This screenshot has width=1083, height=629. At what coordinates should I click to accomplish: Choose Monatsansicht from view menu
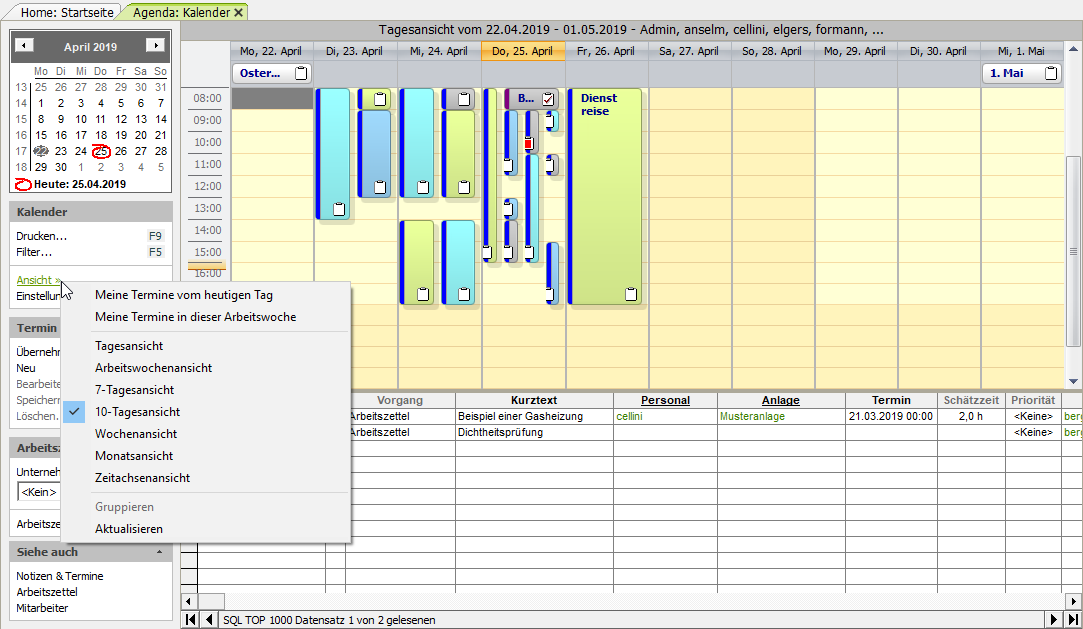click(134, 456)
